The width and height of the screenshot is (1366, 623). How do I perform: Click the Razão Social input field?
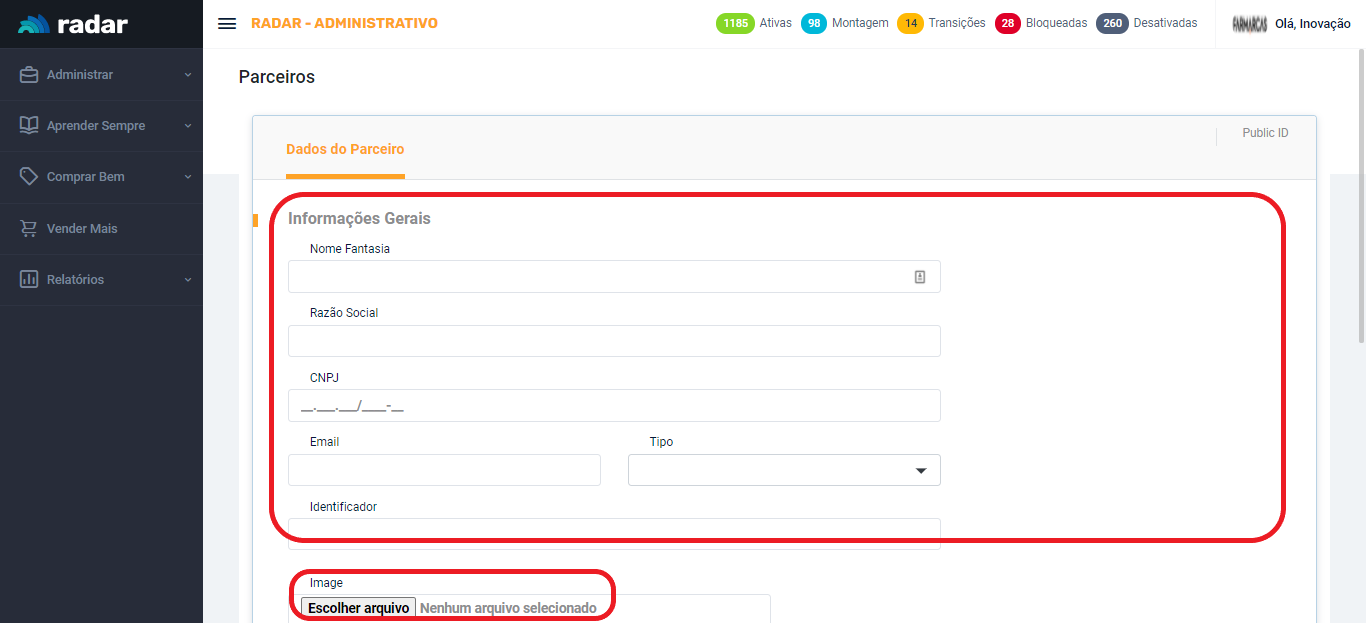[x=614, y=341]
